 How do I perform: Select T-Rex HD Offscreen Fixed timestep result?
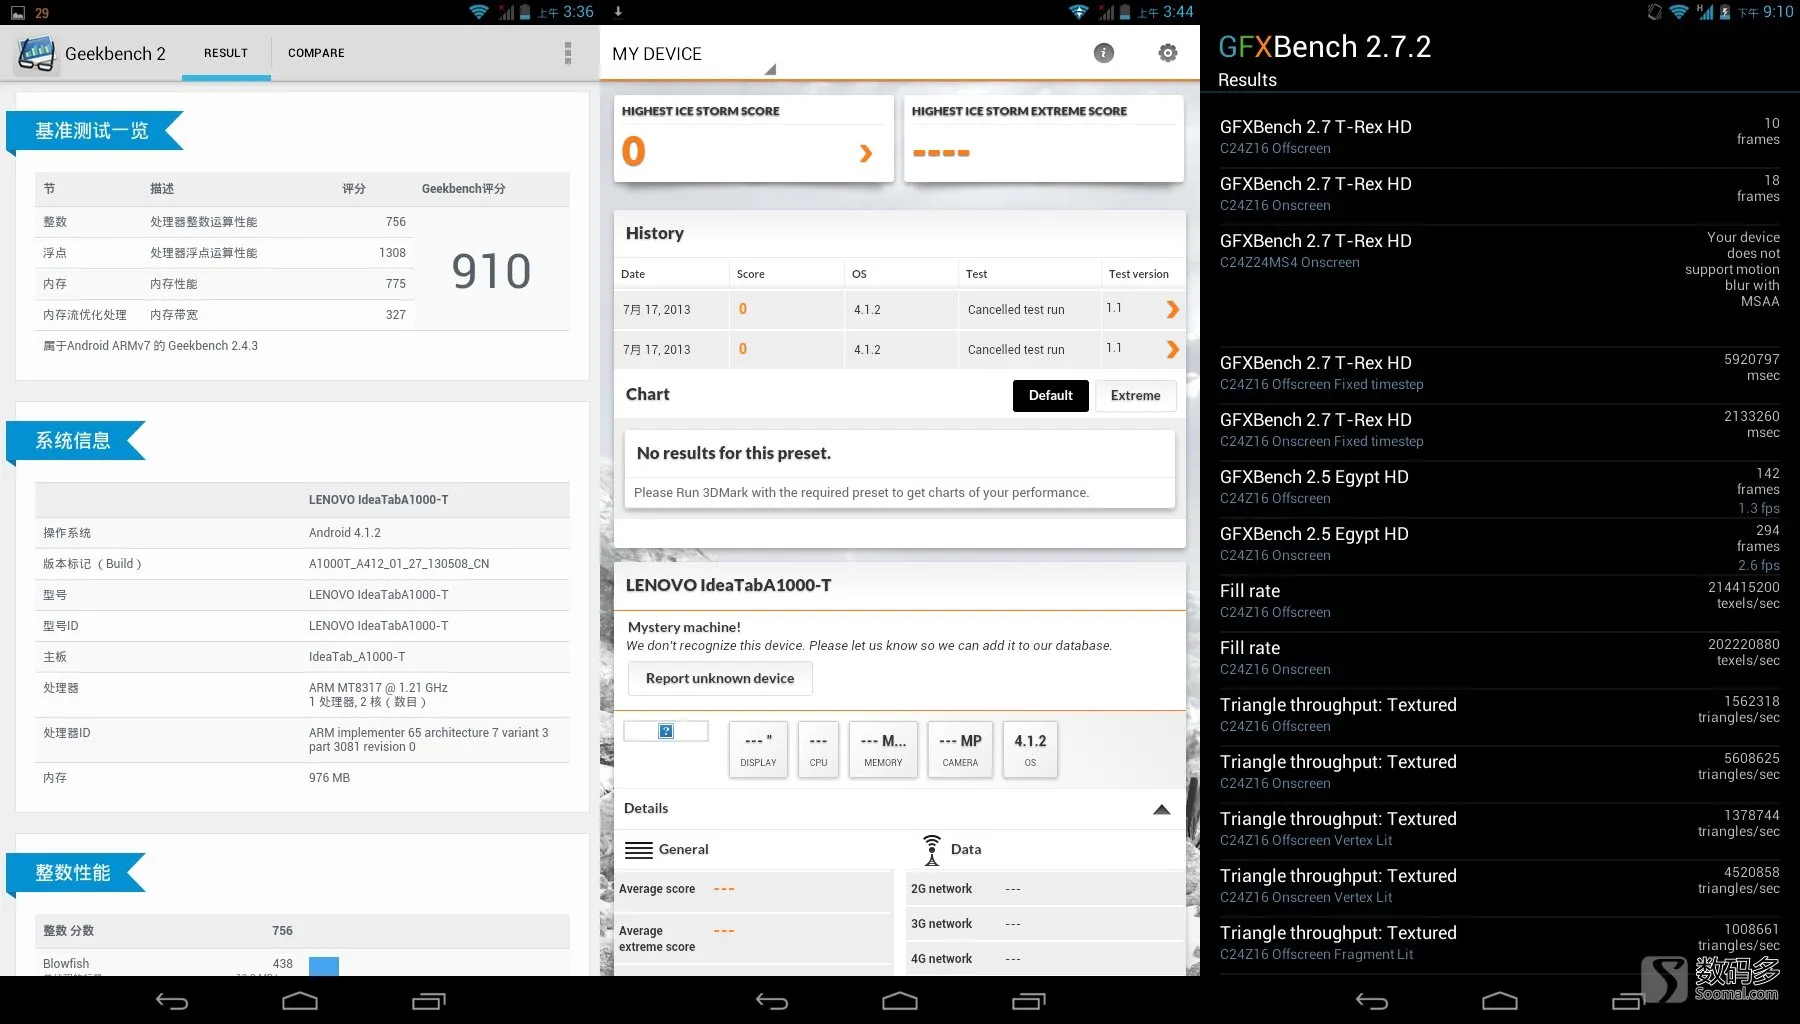(1500, 374)
